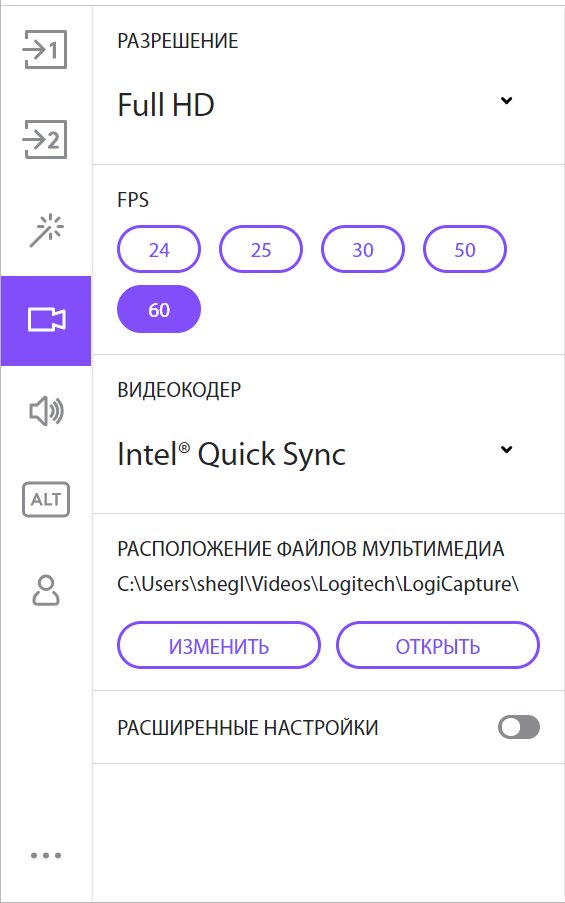
Task: Open the user account profile icon
Action: 46,590
